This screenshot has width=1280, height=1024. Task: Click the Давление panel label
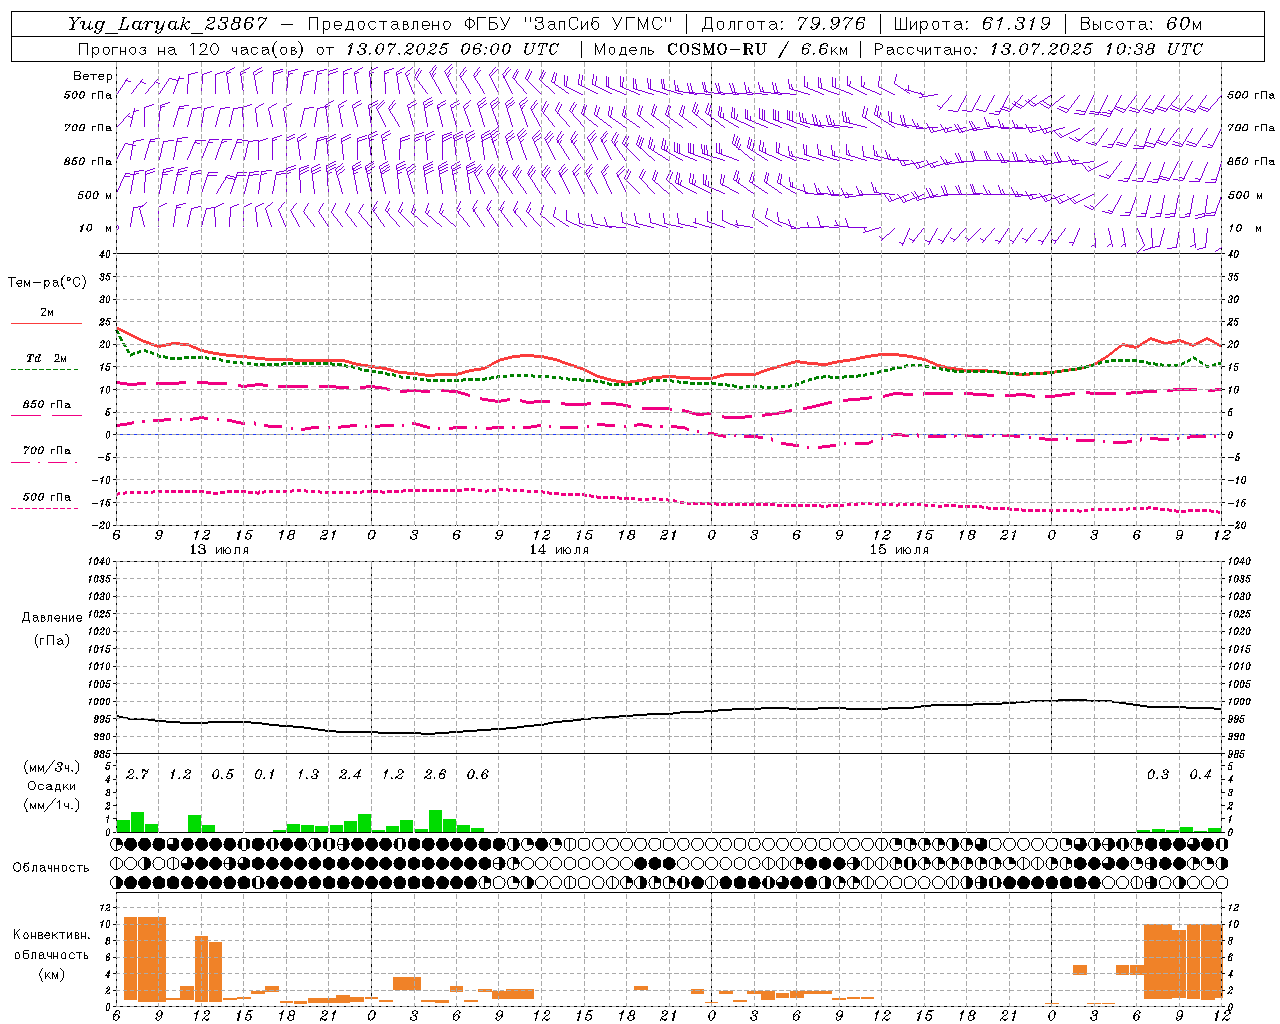tap(52, 618)
